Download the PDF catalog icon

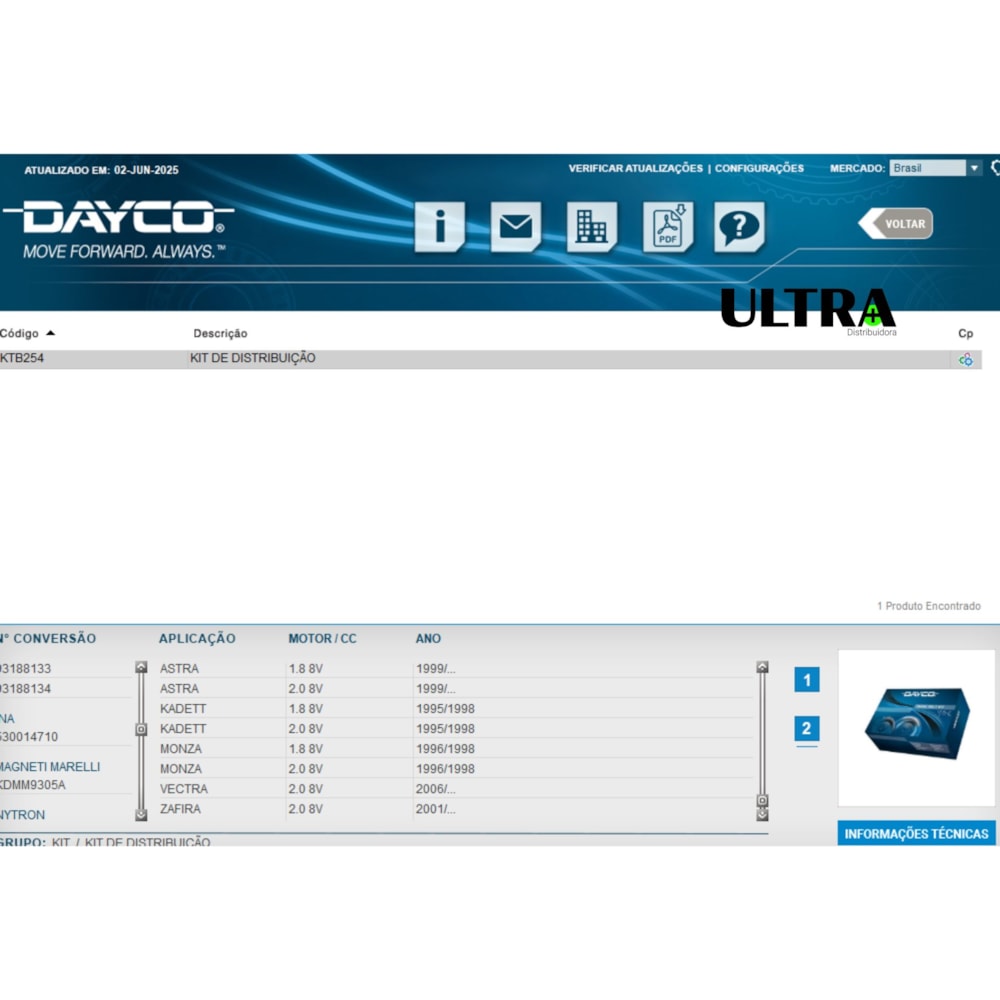668,226
